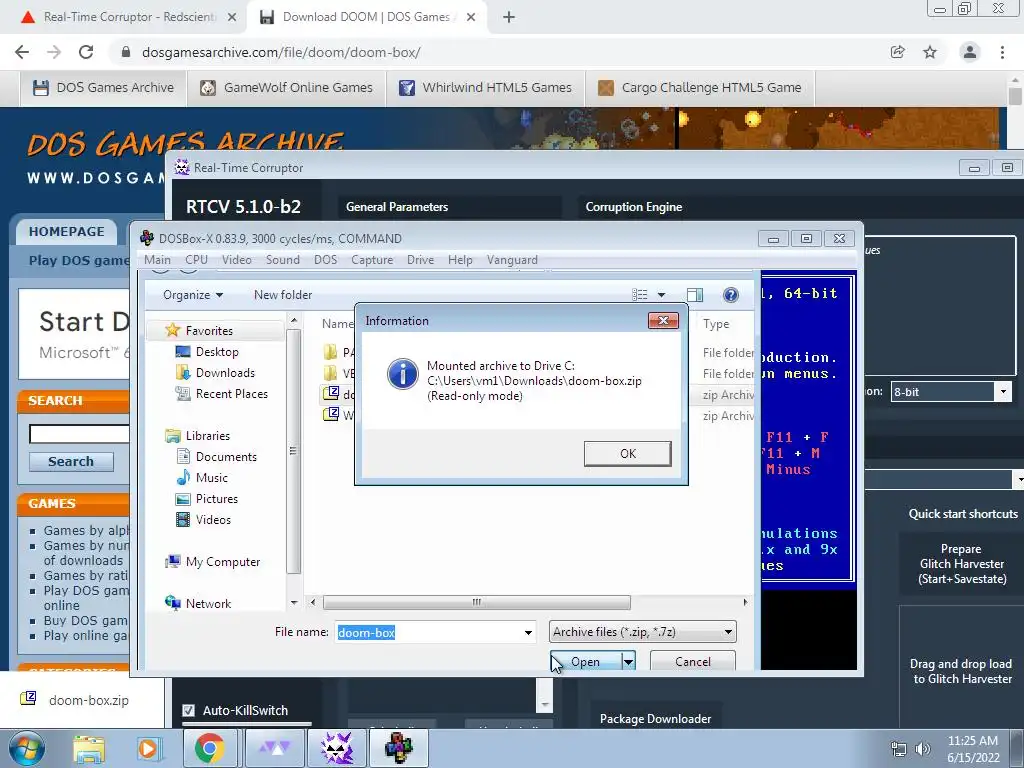Select Documents library
Image resolution: width=1024 pixels, height=768 pixels.
click(226, 456)
